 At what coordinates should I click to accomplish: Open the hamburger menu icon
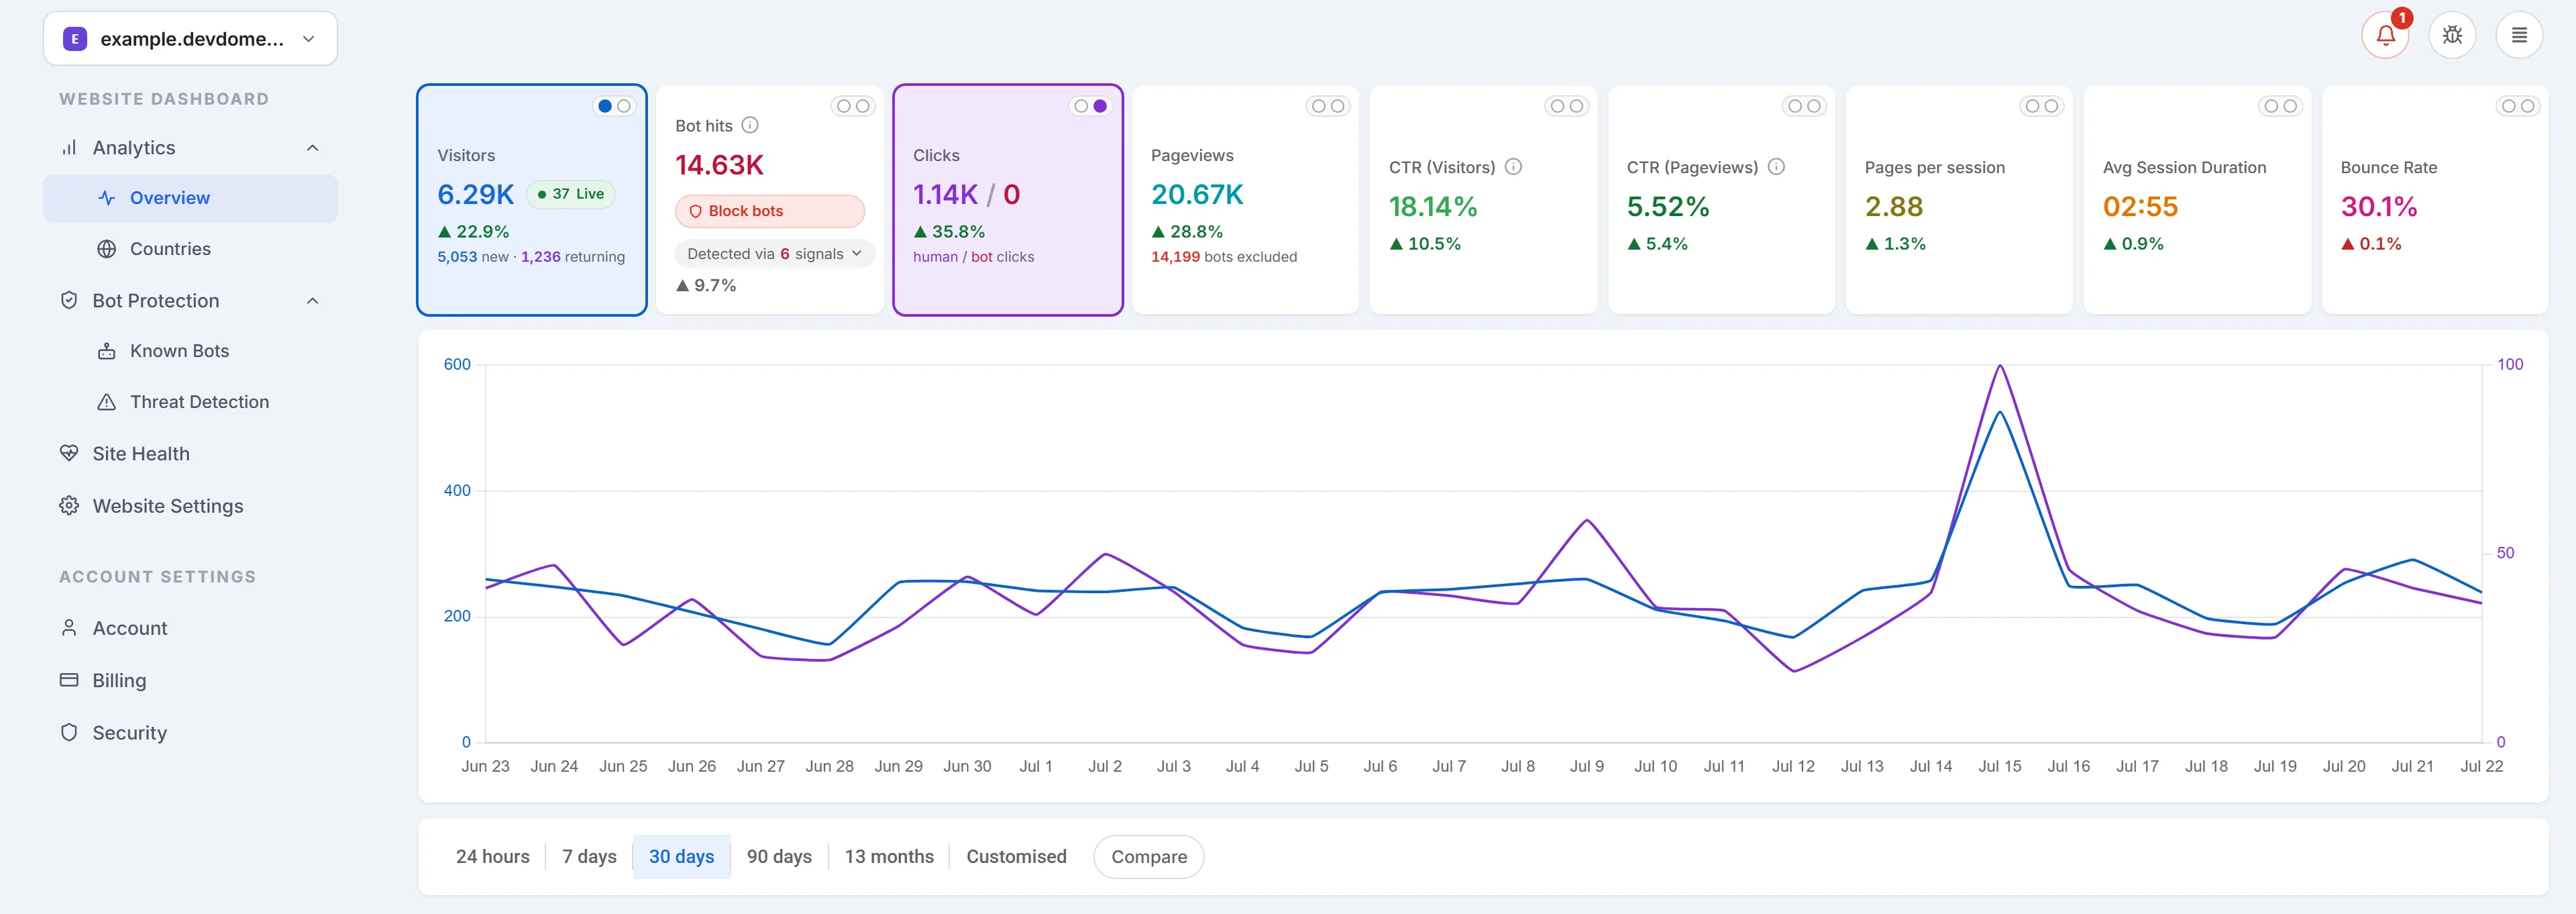point(2519,36)
